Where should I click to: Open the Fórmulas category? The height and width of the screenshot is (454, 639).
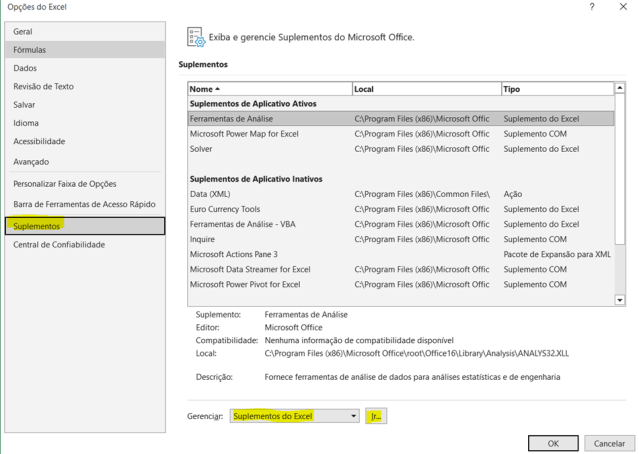30,50
